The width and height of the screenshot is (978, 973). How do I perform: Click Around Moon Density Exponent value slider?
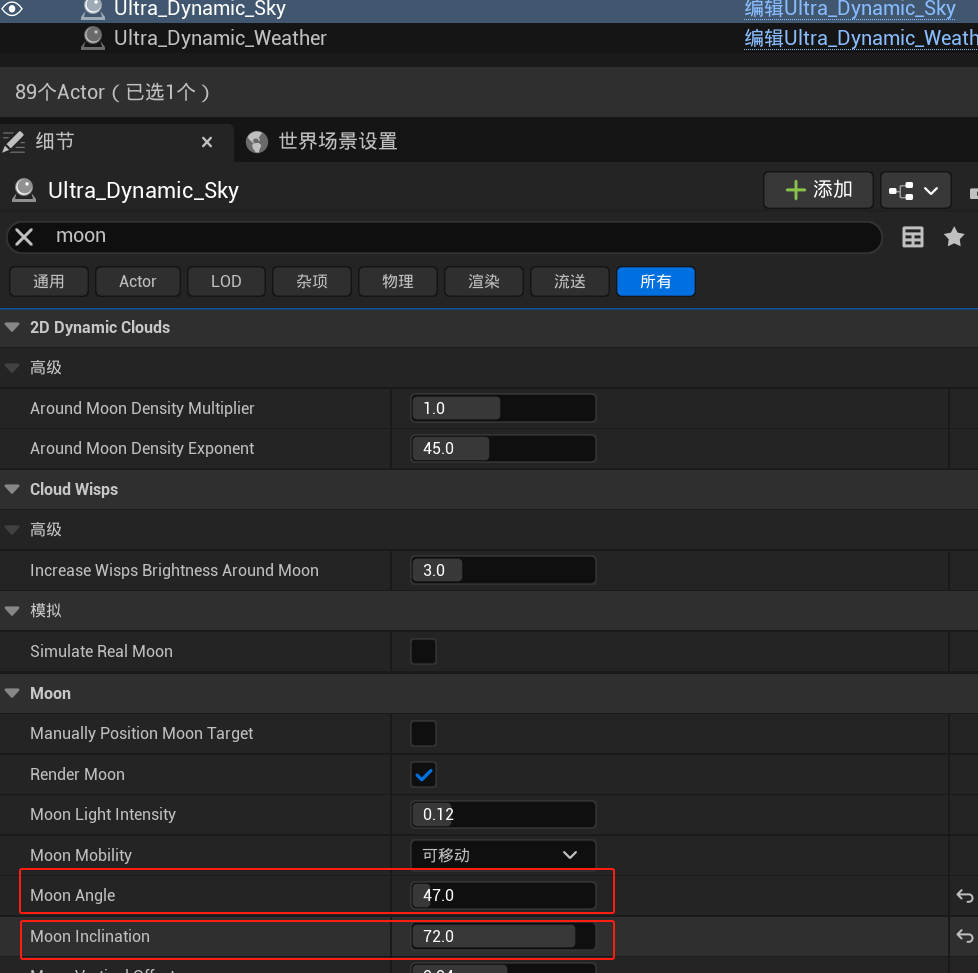coord(503,448)
